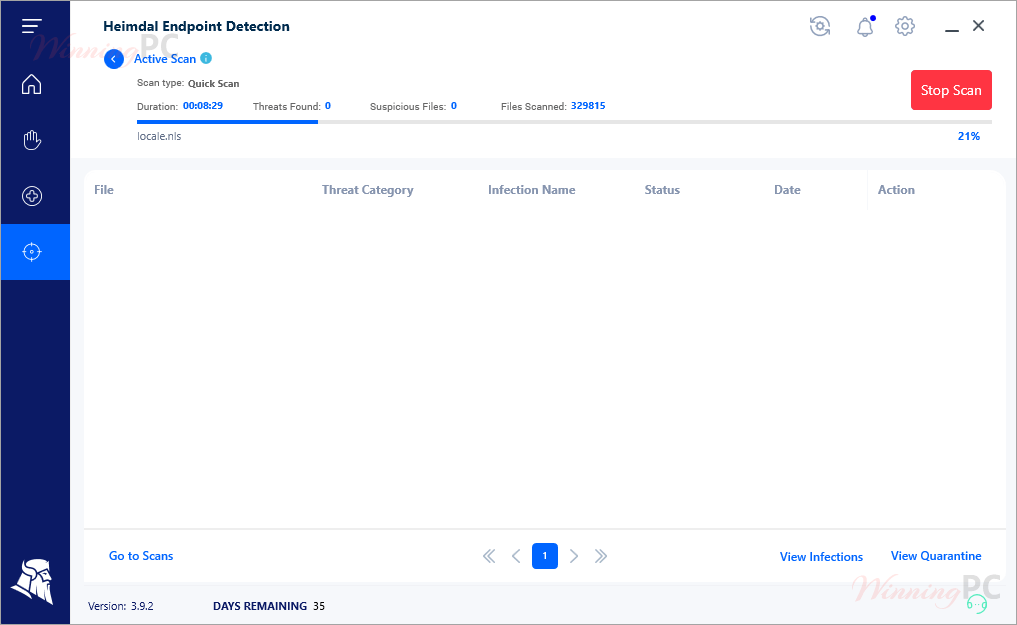Stop the running Quick Scan

pyautogui.click(x=951, y=90)
